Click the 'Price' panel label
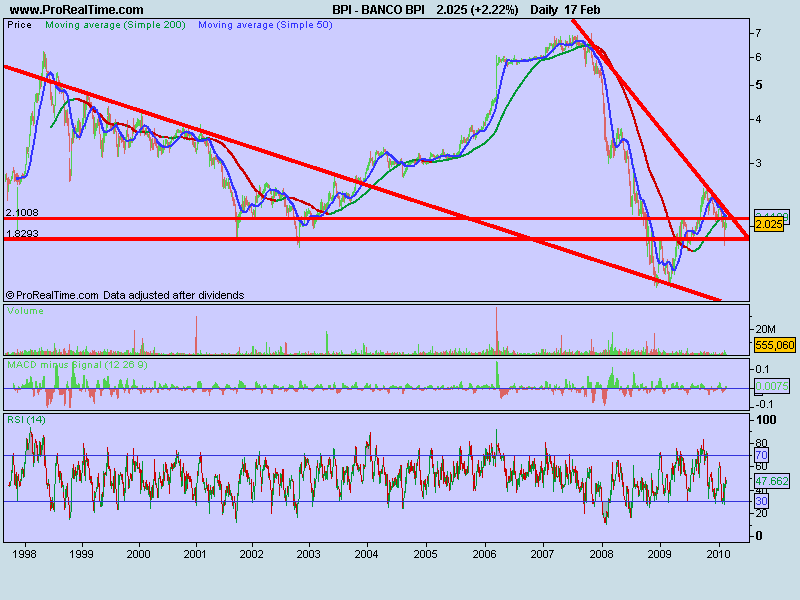Screen dimensions: 800x600 (x=19, y=25)
